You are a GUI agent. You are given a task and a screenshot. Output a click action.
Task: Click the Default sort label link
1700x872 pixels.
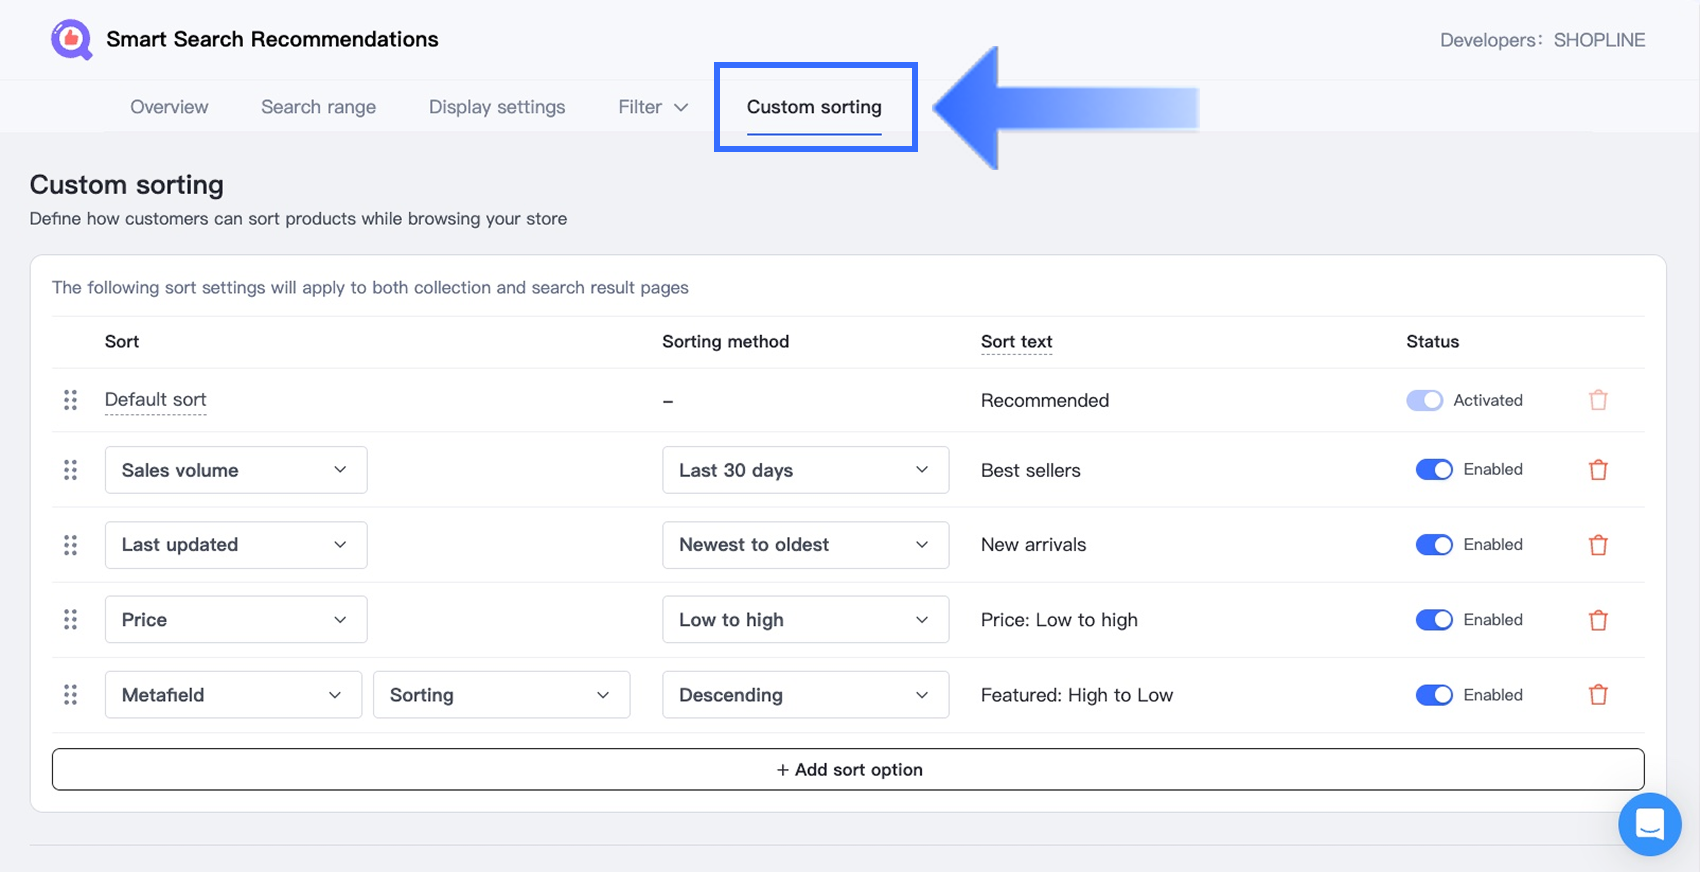click(x=155, y=400)
